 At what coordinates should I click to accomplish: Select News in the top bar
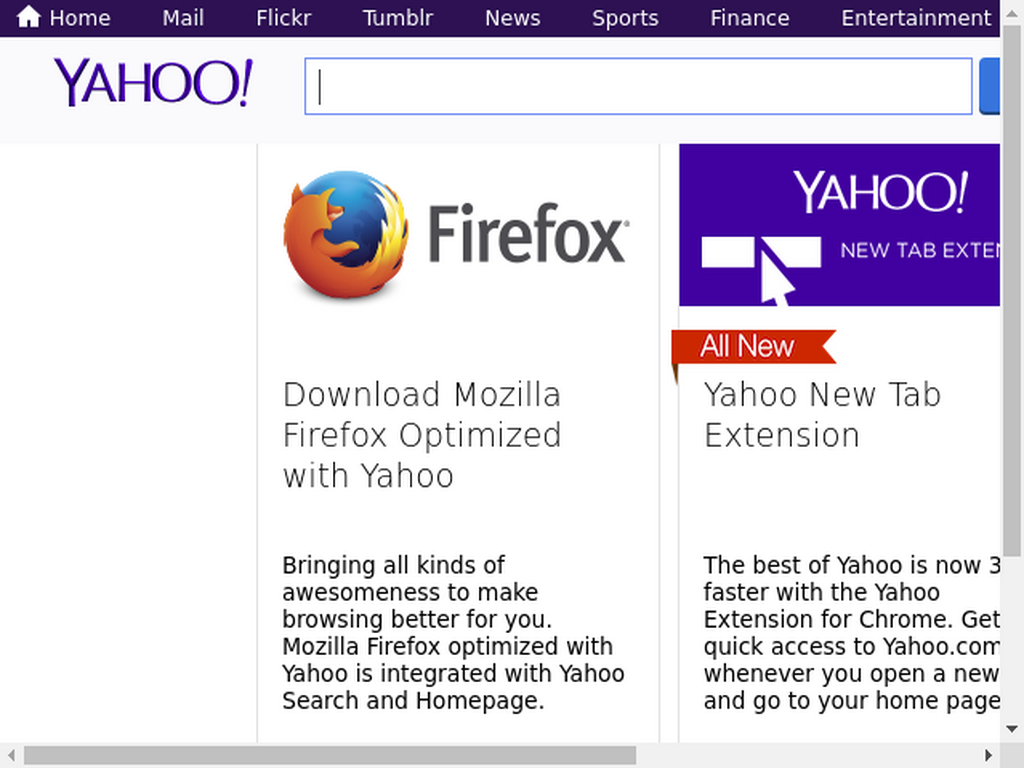[x=513, y=18]
